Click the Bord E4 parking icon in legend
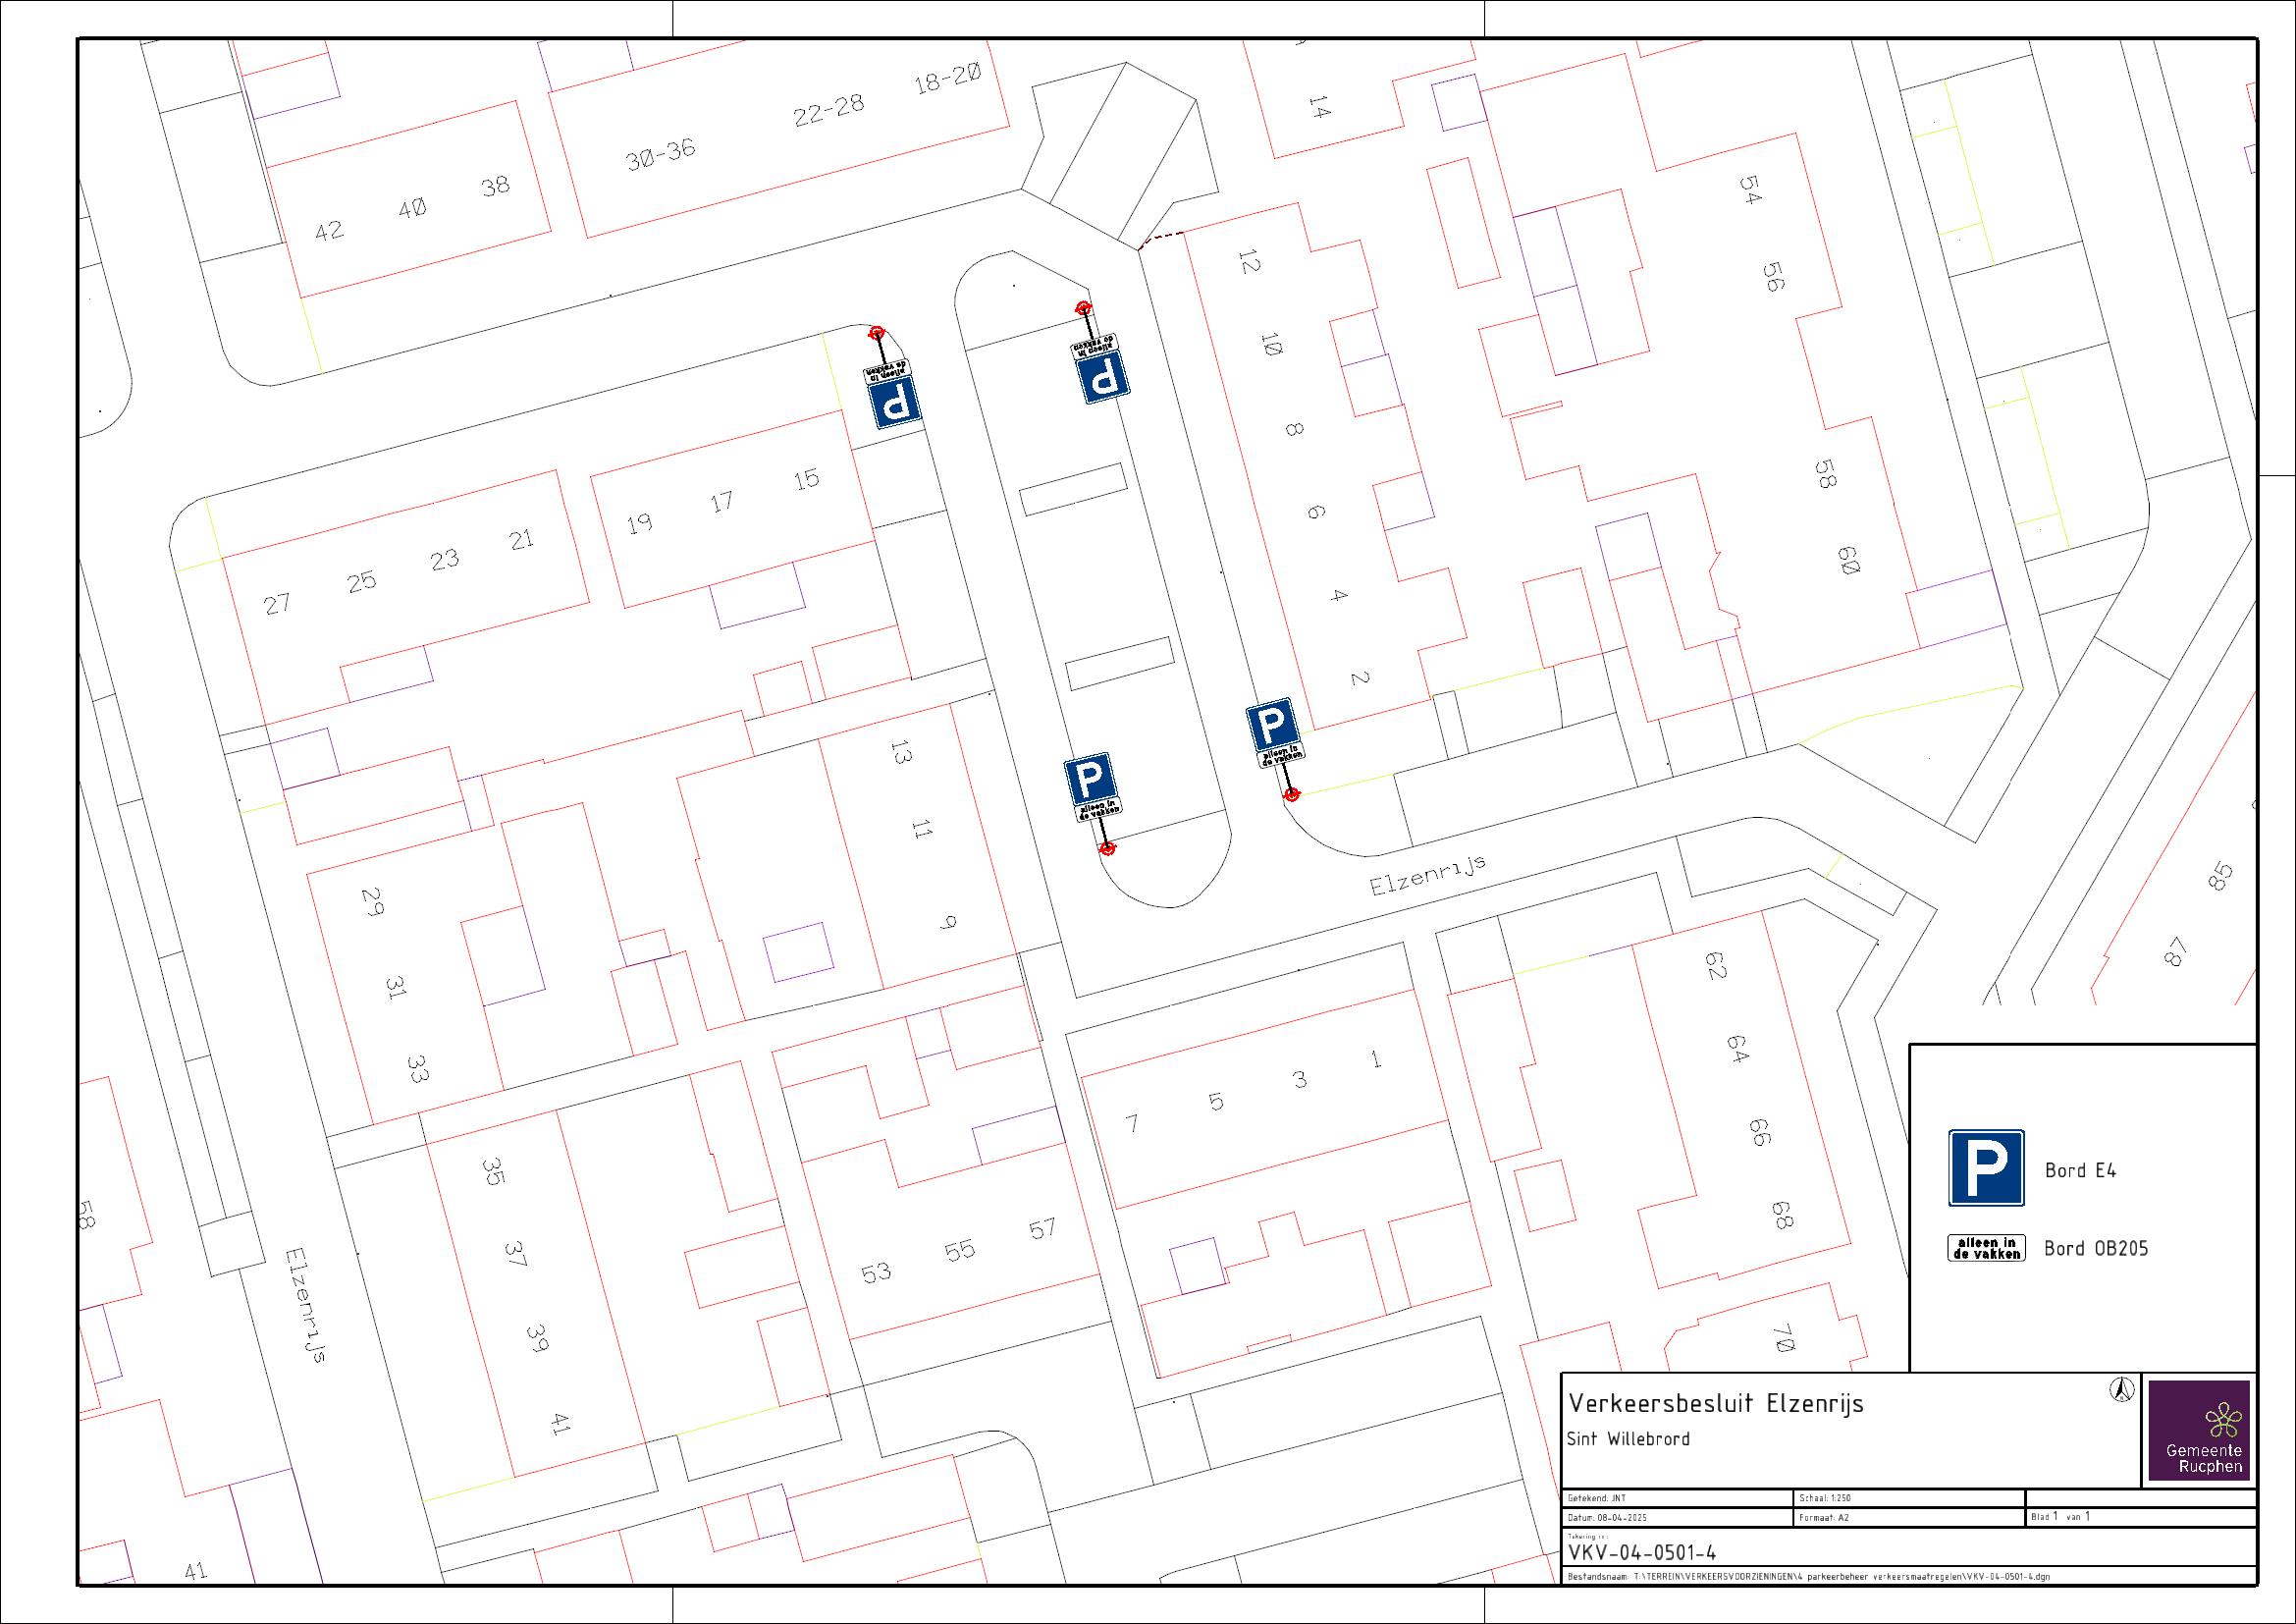Viewport: 2296px width, 1624px height. (x=1986, y=1168)
